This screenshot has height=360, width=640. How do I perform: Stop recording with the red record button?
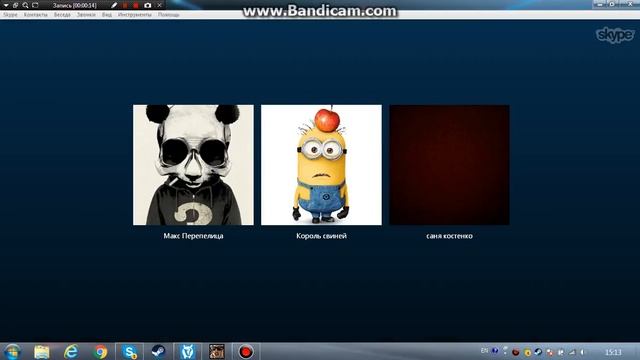click(x=136, y=5)
